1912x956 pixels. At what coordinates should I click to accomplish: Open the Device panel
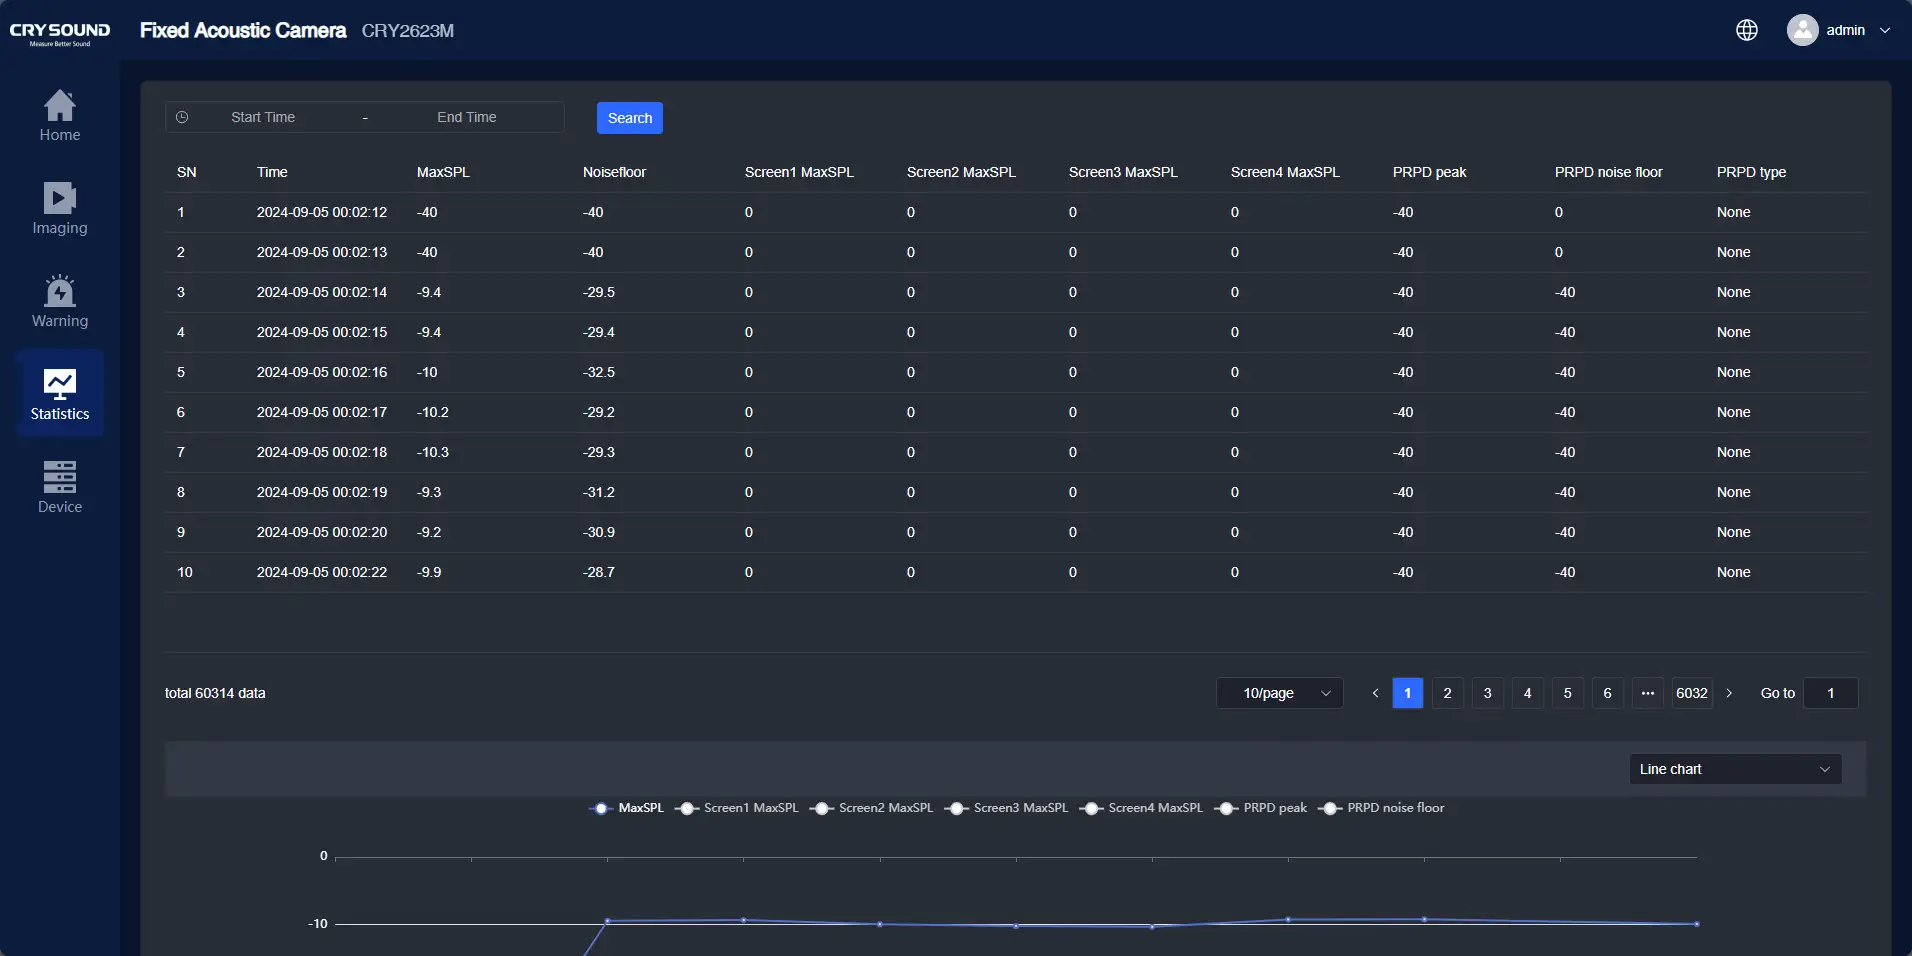(59, 487)
